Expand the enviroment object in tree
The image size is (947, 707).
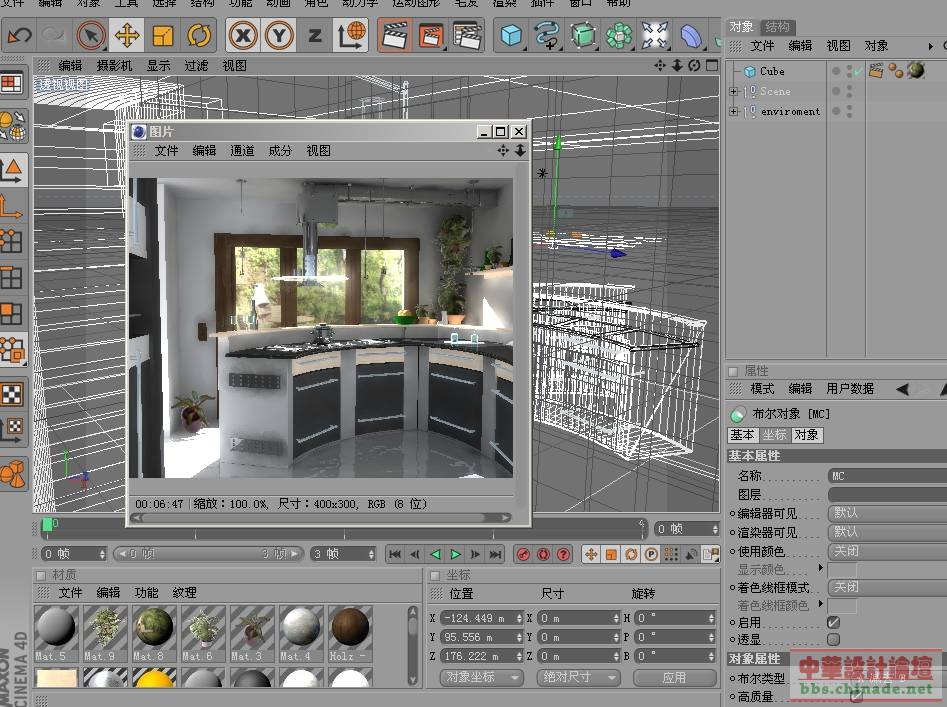pos(734,112)
